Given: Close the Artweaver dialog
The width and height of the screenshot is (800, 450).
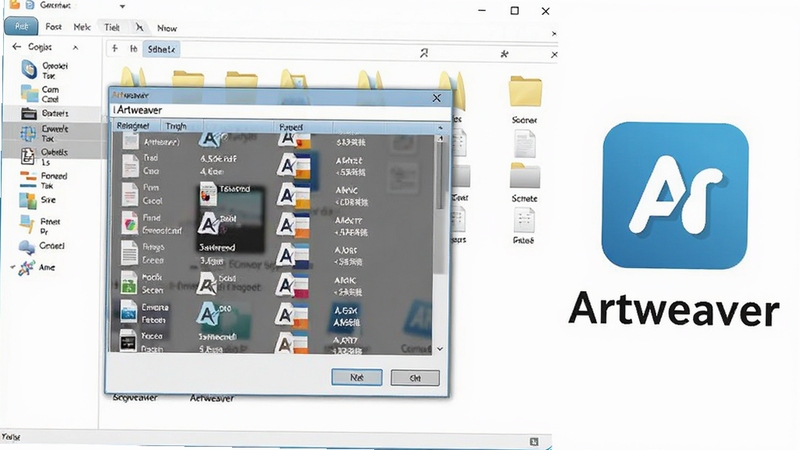Looking at the screenshot, I should (x=437, y=98).
